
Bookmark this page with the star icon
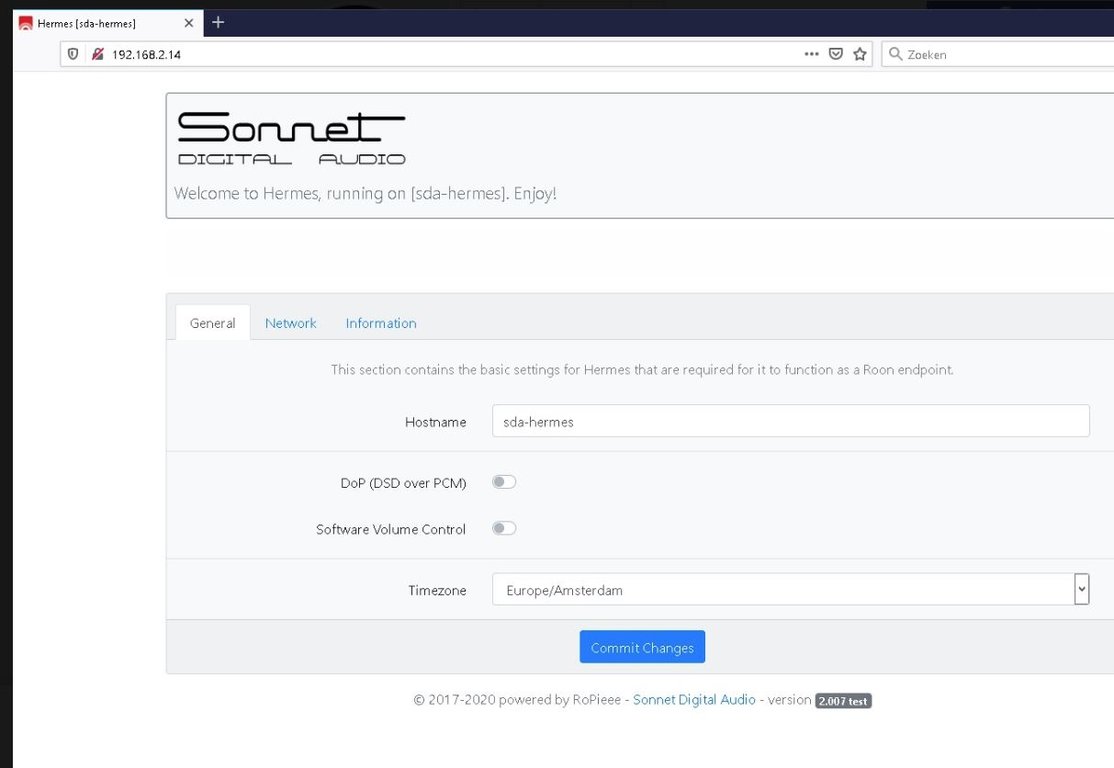coord(860,54)
